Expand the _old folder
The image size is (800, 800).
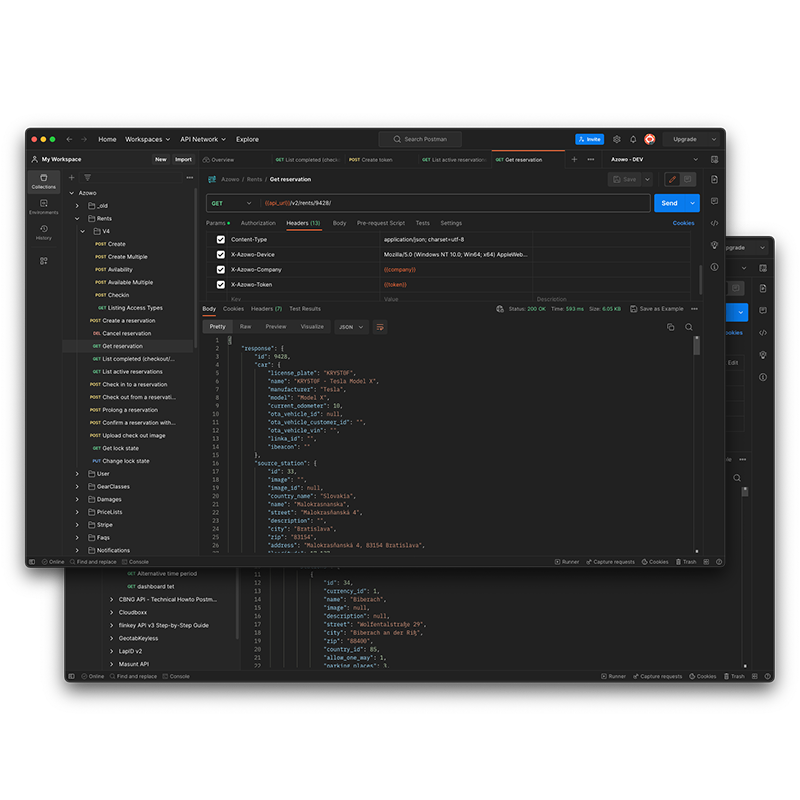[77, 206]
